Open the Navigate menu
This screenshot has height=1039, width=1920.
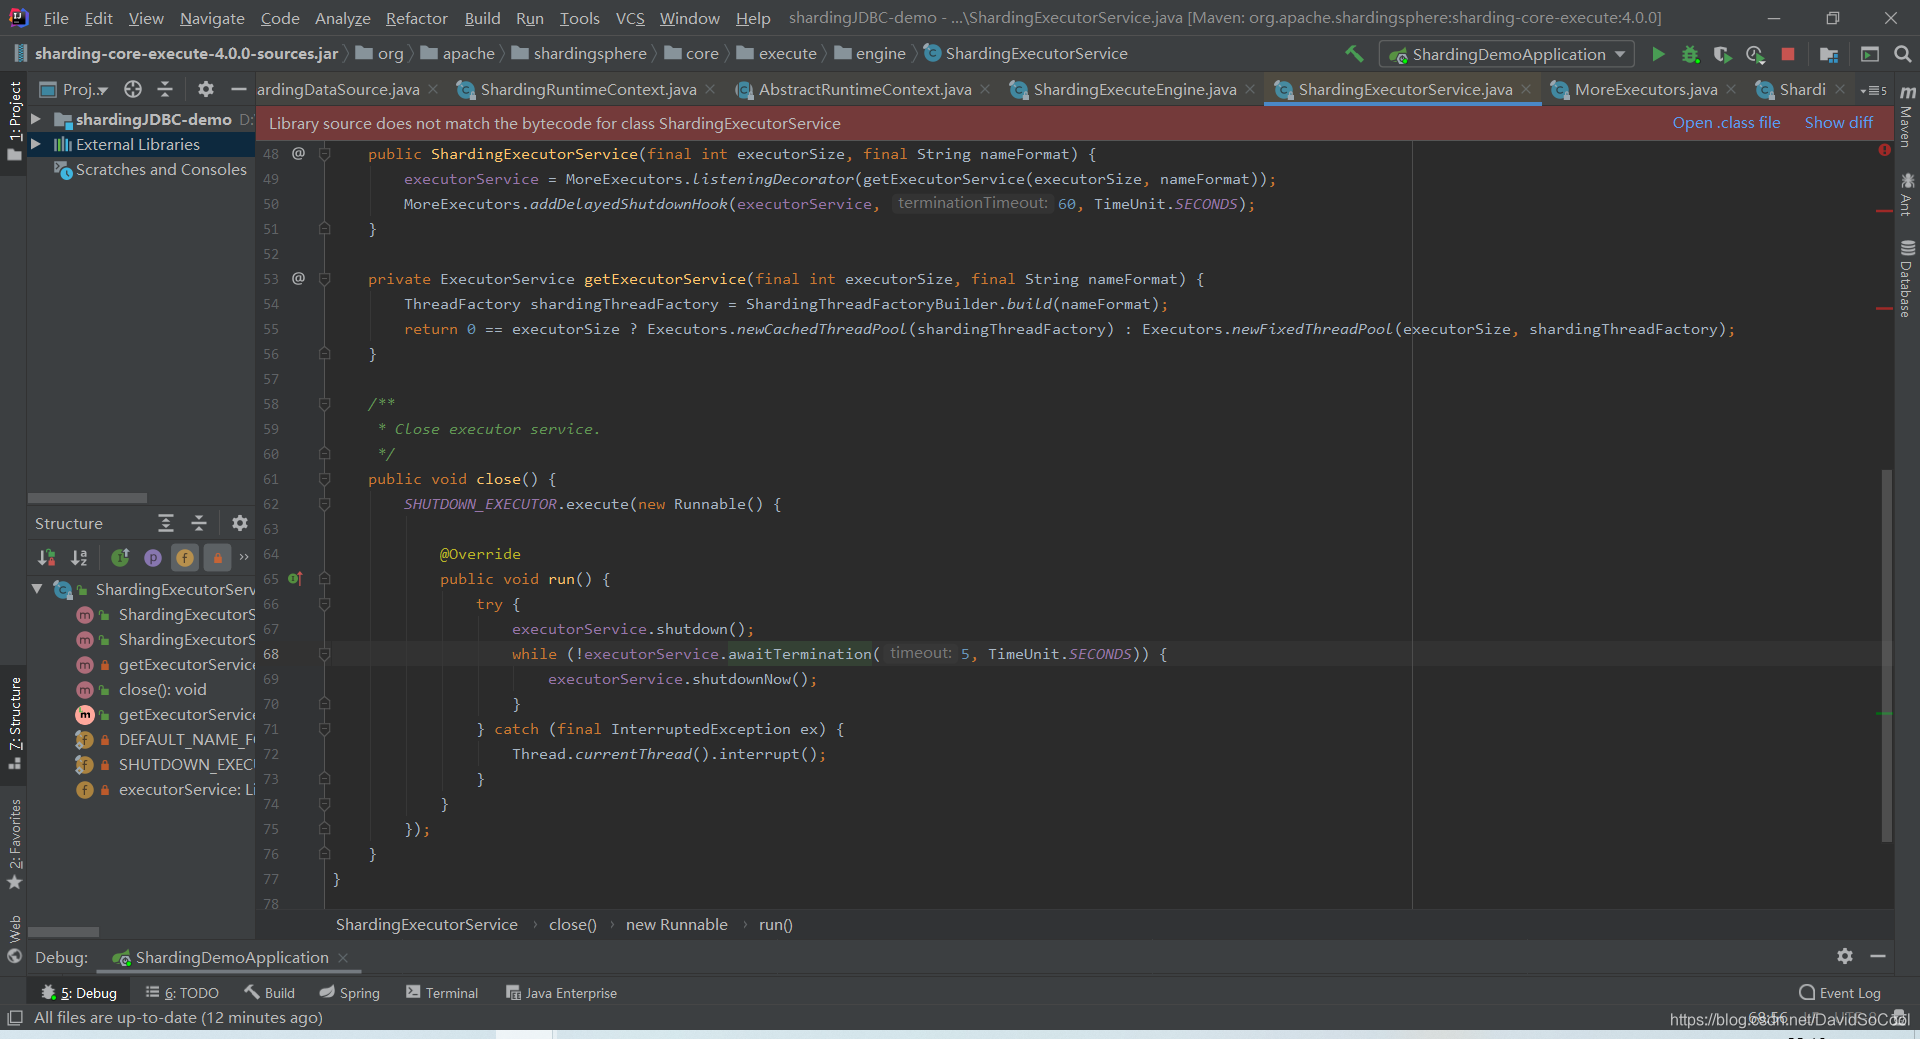[x=212, y=18]
